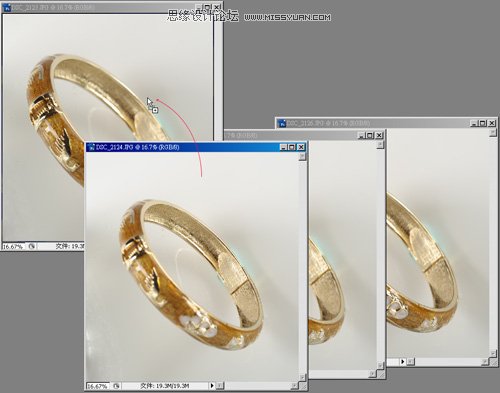Click the resize grip of DSC_2124.JPG window
The image size is (500, 393).
[x=303, y=386]
